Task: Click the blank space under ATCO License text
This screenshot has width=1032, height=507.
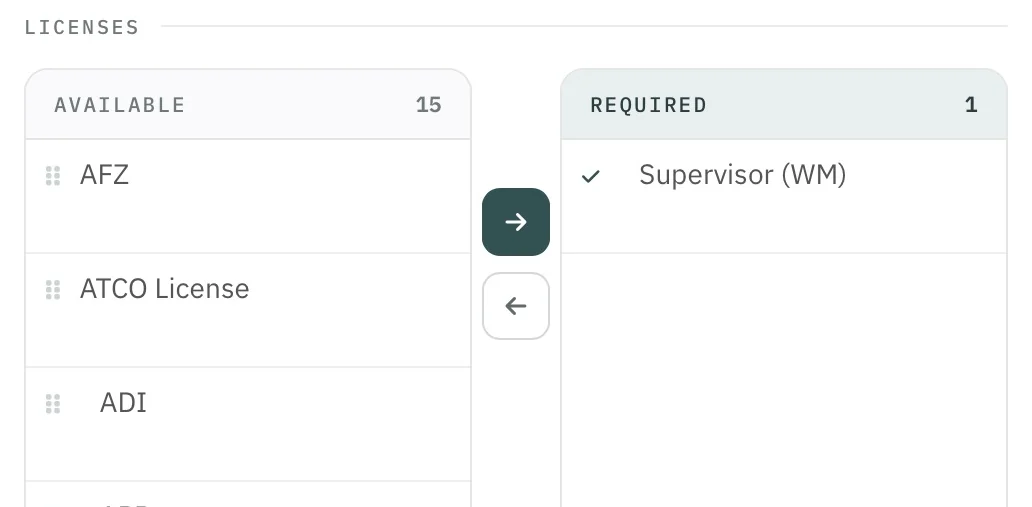Action: [x=248, y=336]
